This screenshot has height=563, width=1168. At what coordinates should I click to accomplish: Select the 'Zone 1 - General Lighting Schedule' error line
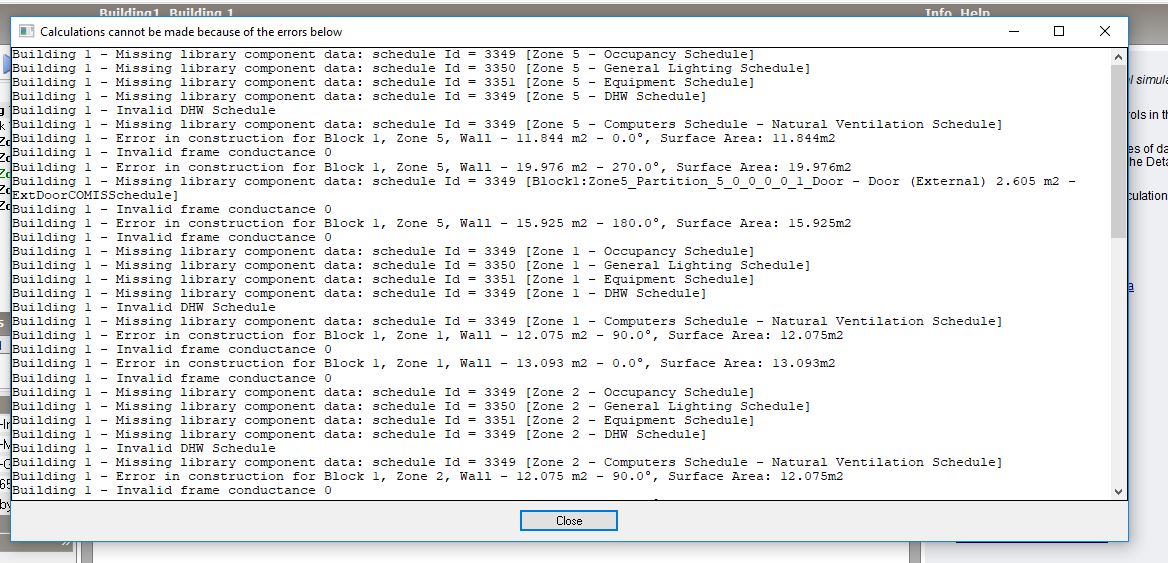tap(411, 266)
